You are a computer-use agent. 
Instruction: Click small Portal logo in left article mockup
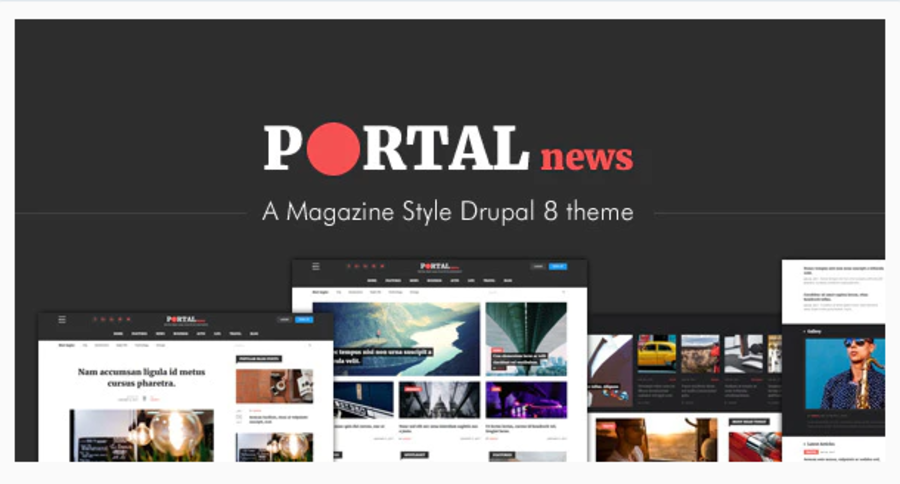[x=185, y=320]
